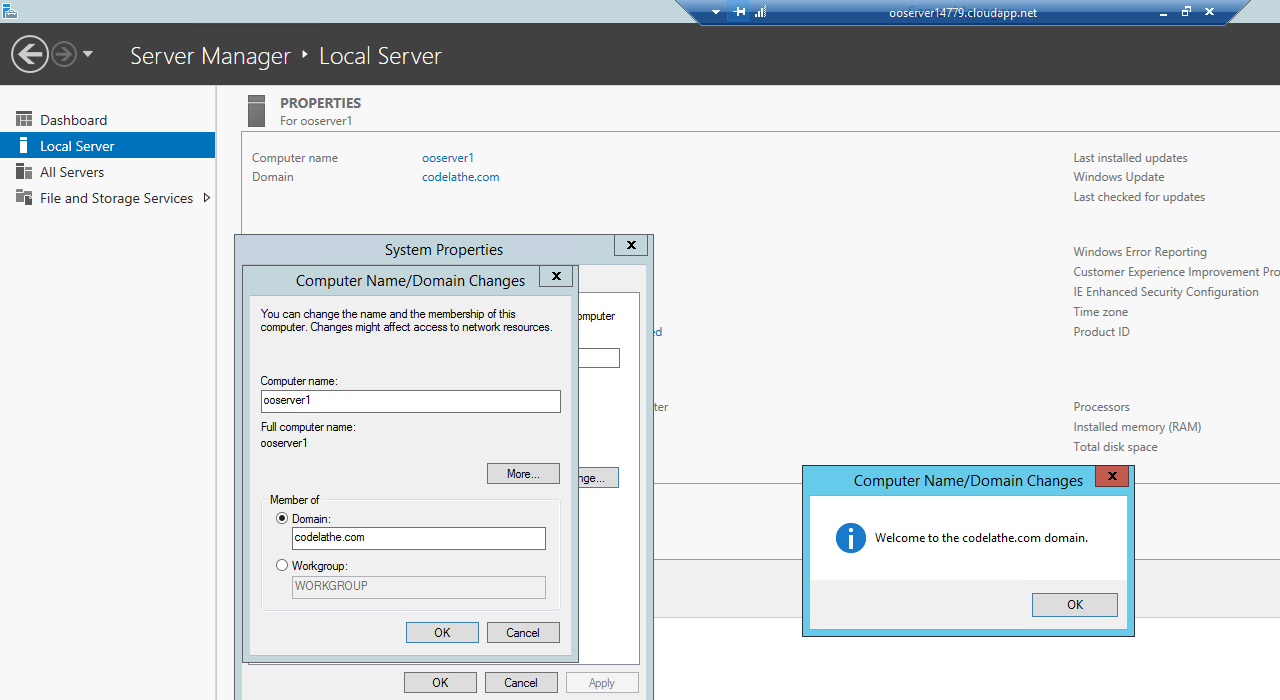
Task: Select the Domain radio button
Action: pyautogui.click(x=282, y=519)
